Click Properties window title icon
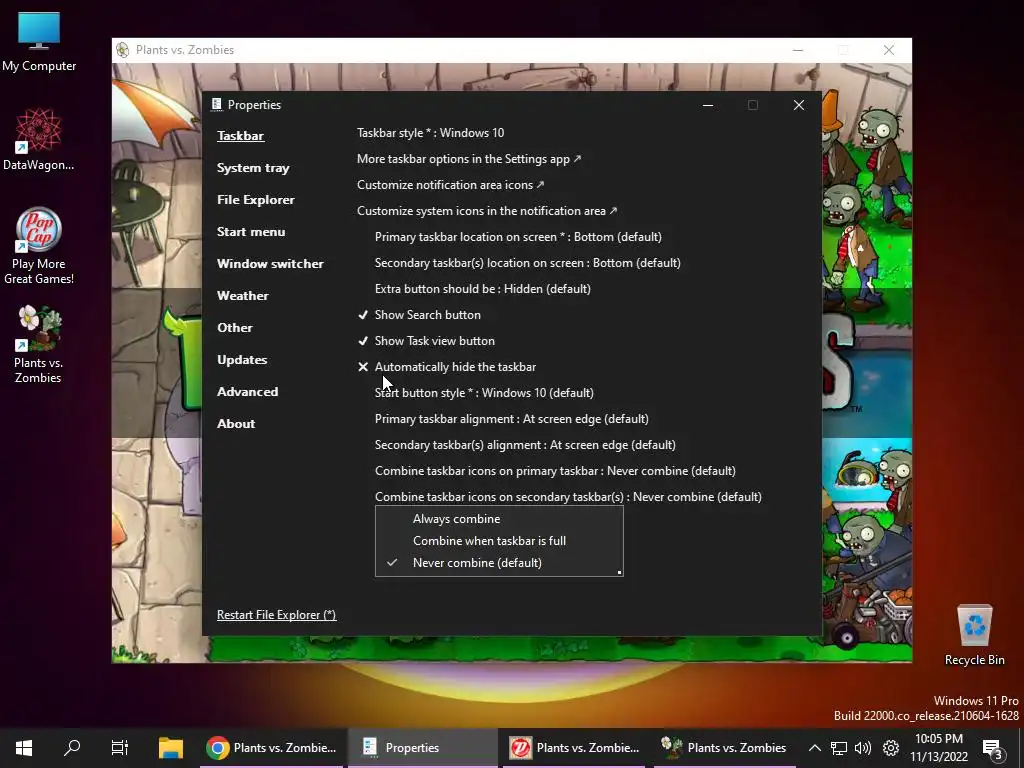The image size is (1024, 768). [217, 104]
